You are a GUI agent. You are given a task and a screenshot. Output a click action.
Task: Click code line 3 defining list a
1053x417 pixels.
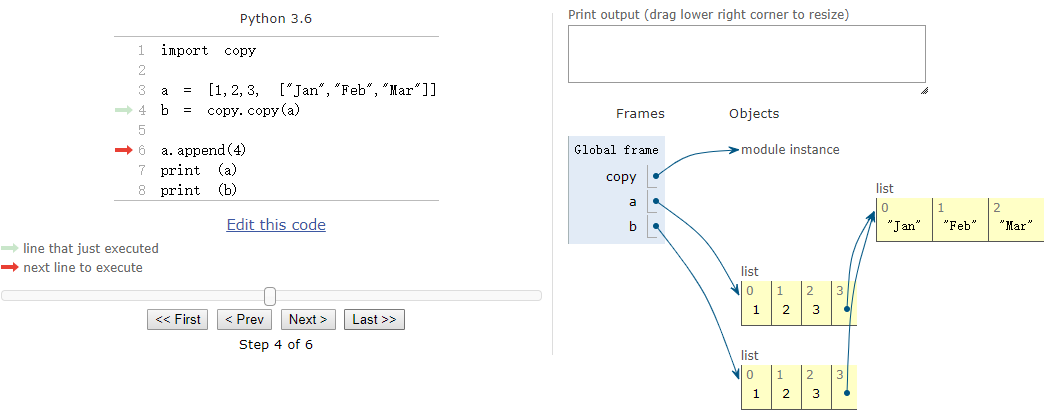pos(299,90)
